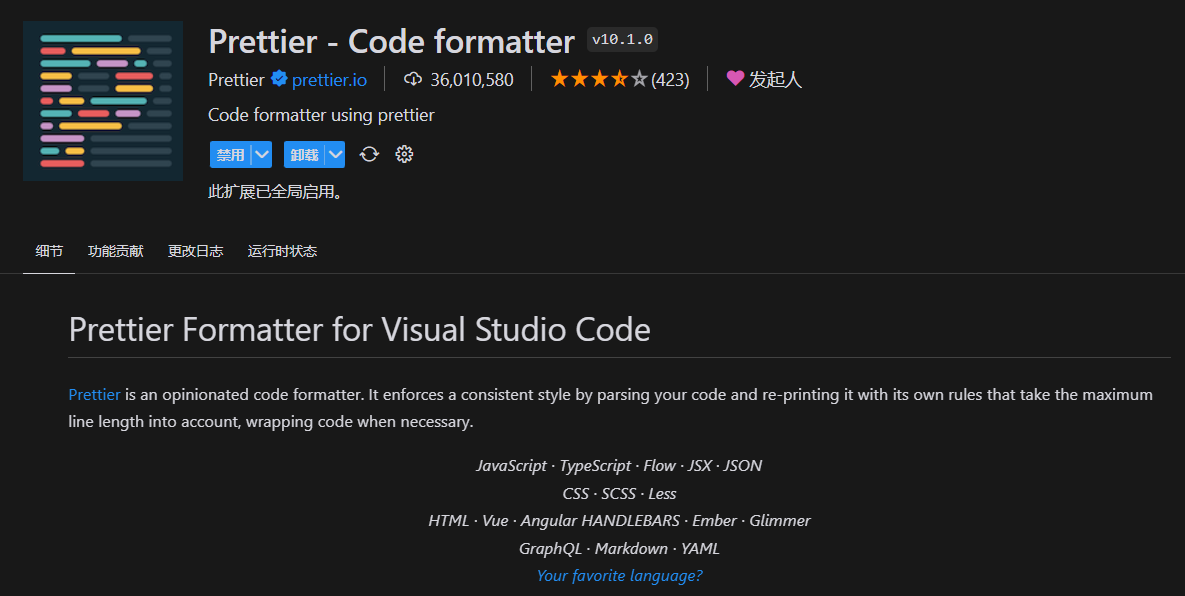
Task: Click the pink heart sponsor icon
Action: [x=735, y=78]
